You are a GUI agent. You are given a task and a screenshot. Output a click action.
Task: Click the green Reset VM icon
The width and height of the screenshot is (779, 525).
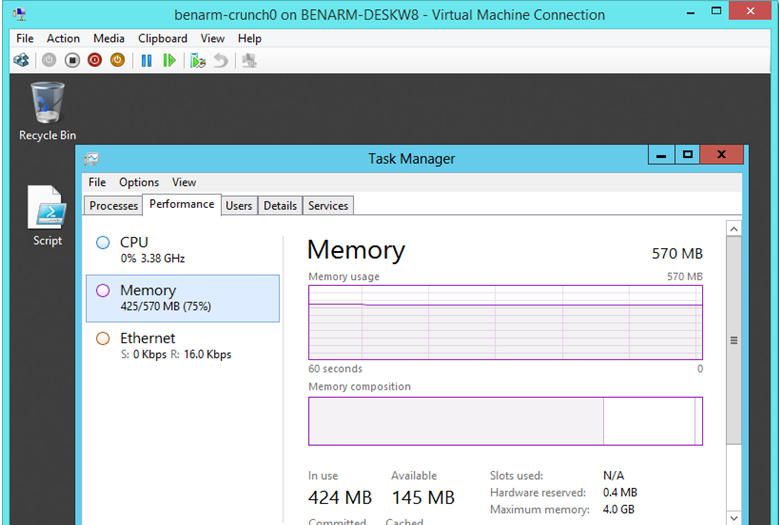pos(169,60)
